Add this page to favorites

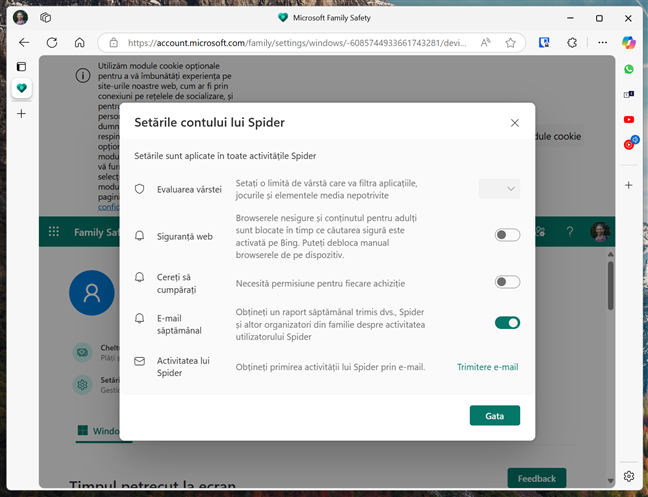[510, 43]
